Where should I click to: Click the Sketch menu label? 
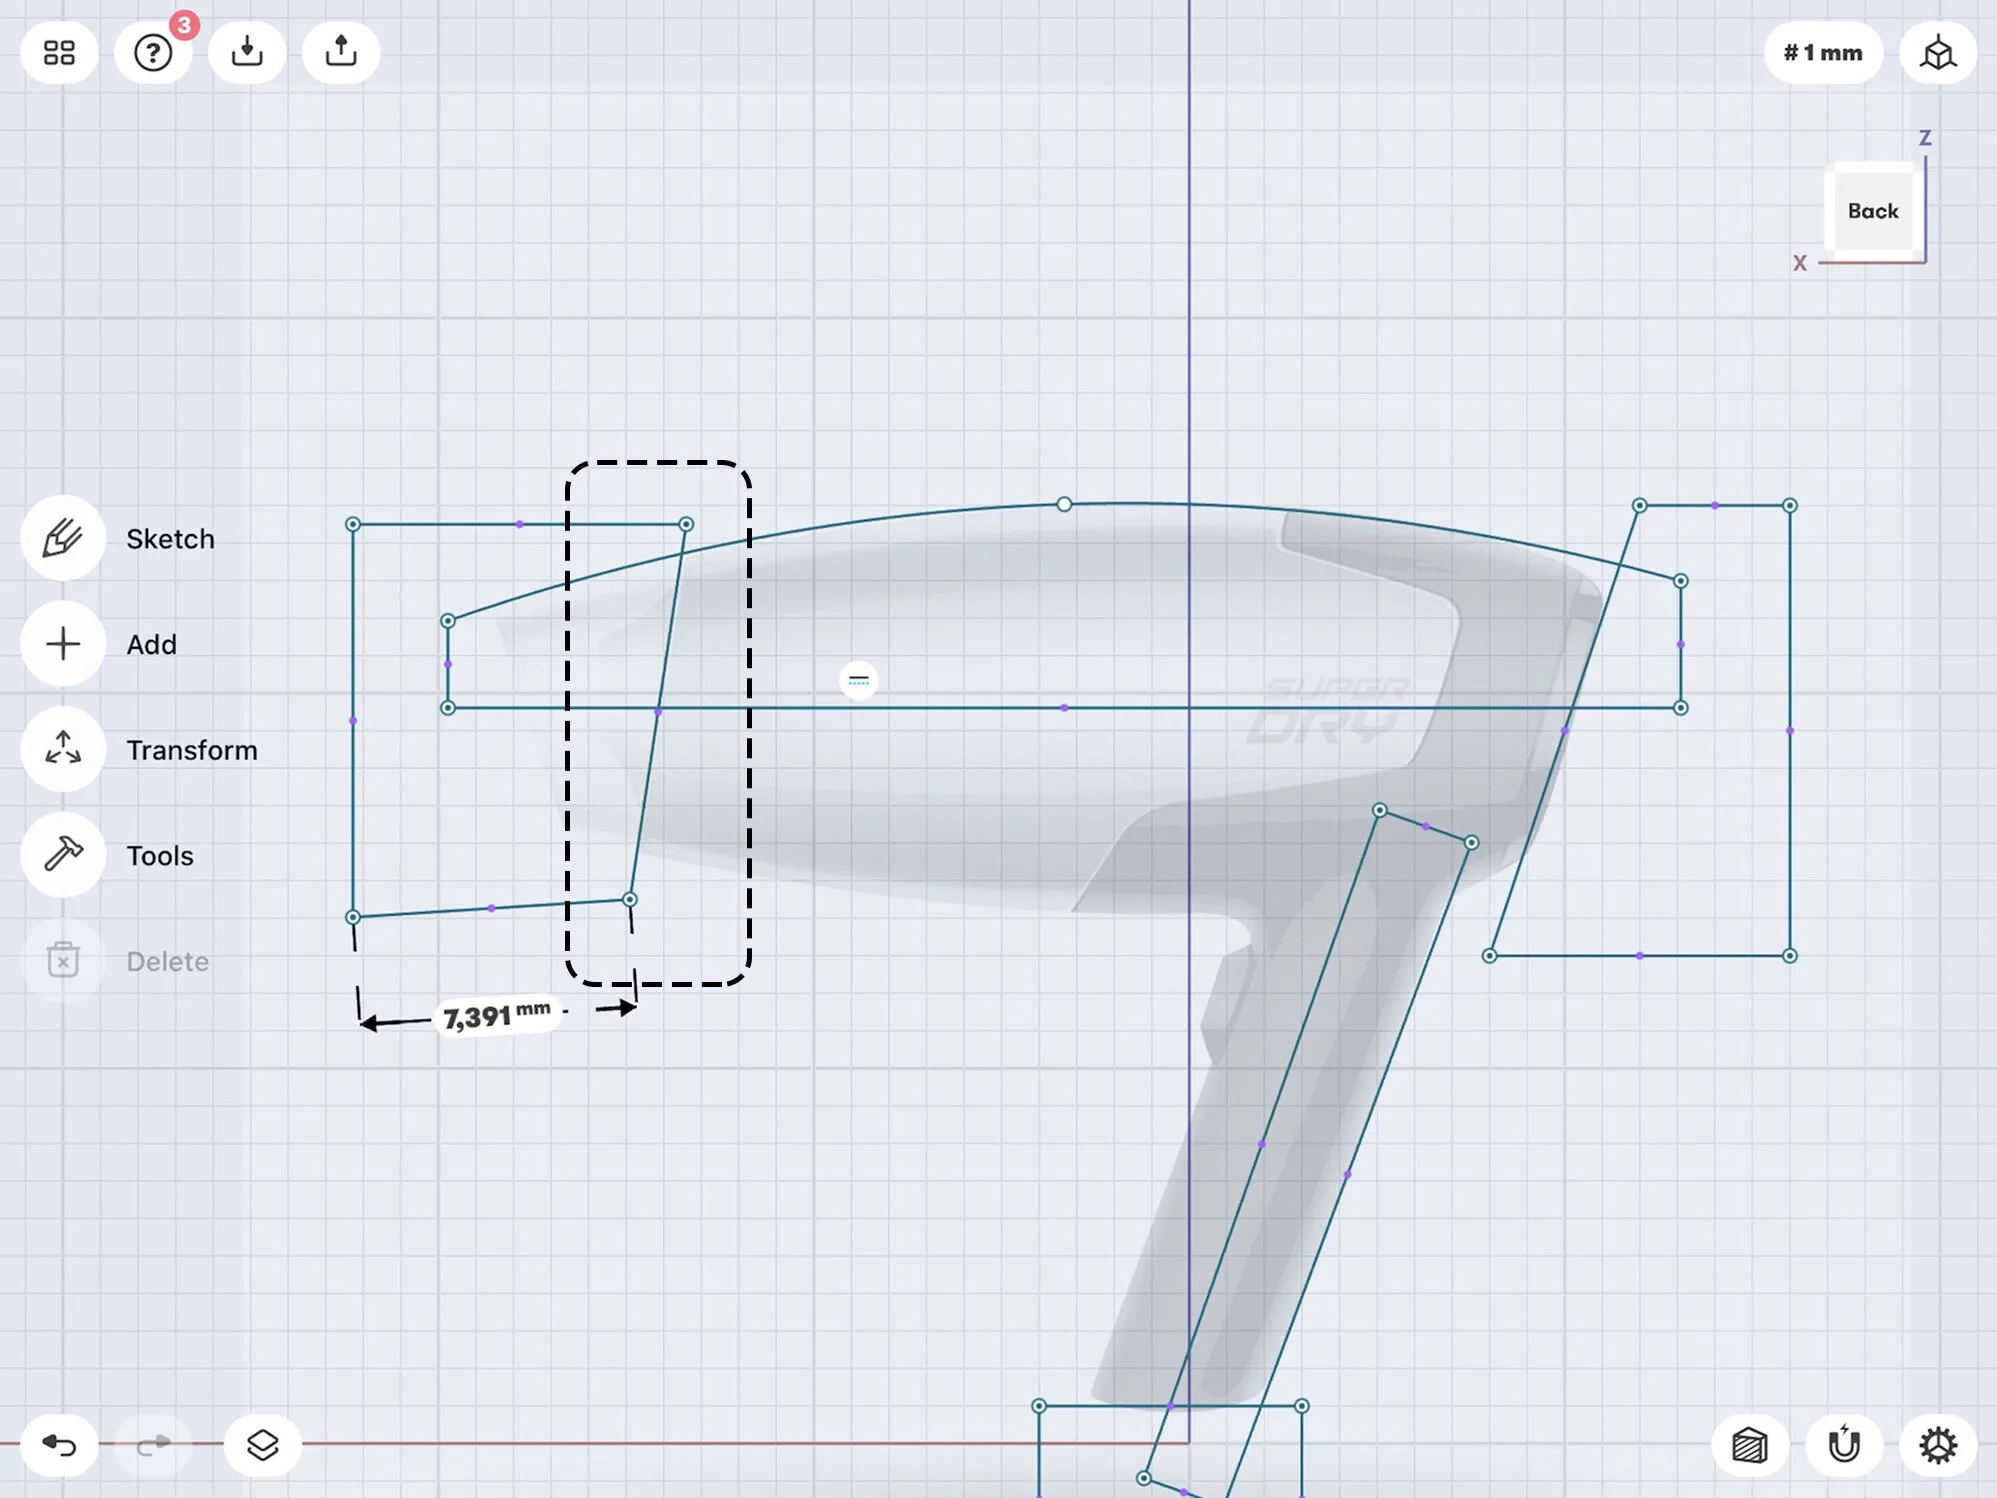click(x=170, y=539)
